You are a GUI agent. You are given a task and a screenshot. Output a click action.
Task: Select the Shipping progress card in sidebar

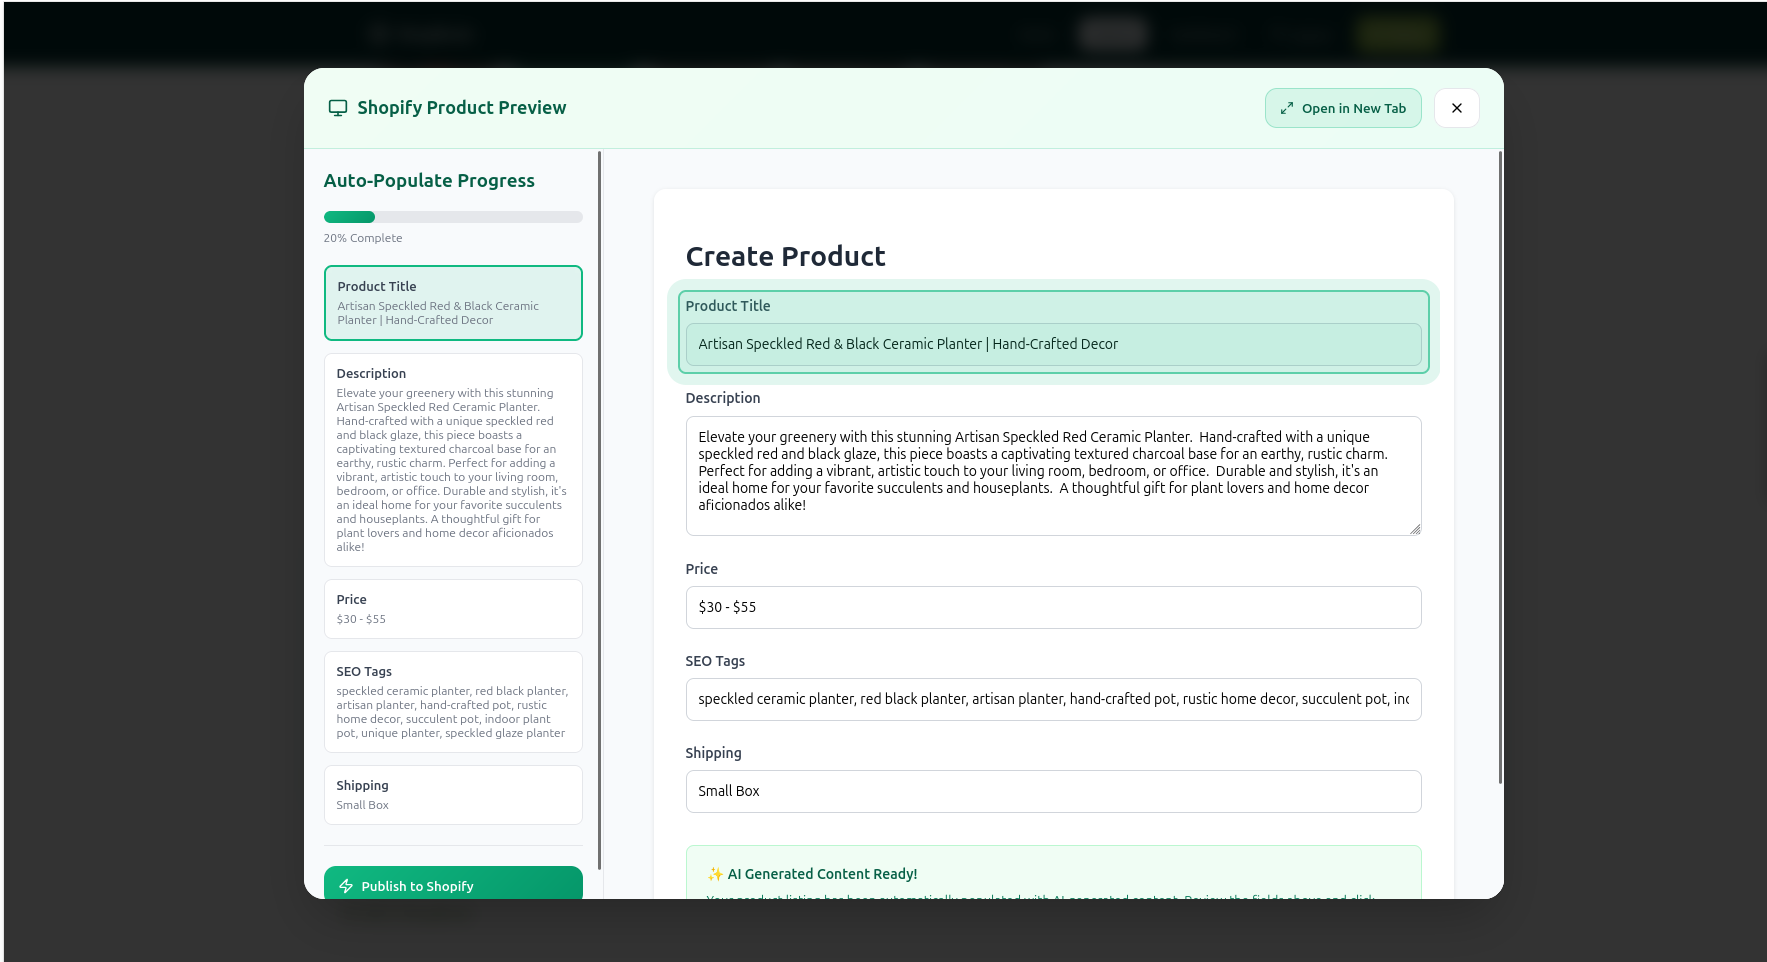click(453, 795)
